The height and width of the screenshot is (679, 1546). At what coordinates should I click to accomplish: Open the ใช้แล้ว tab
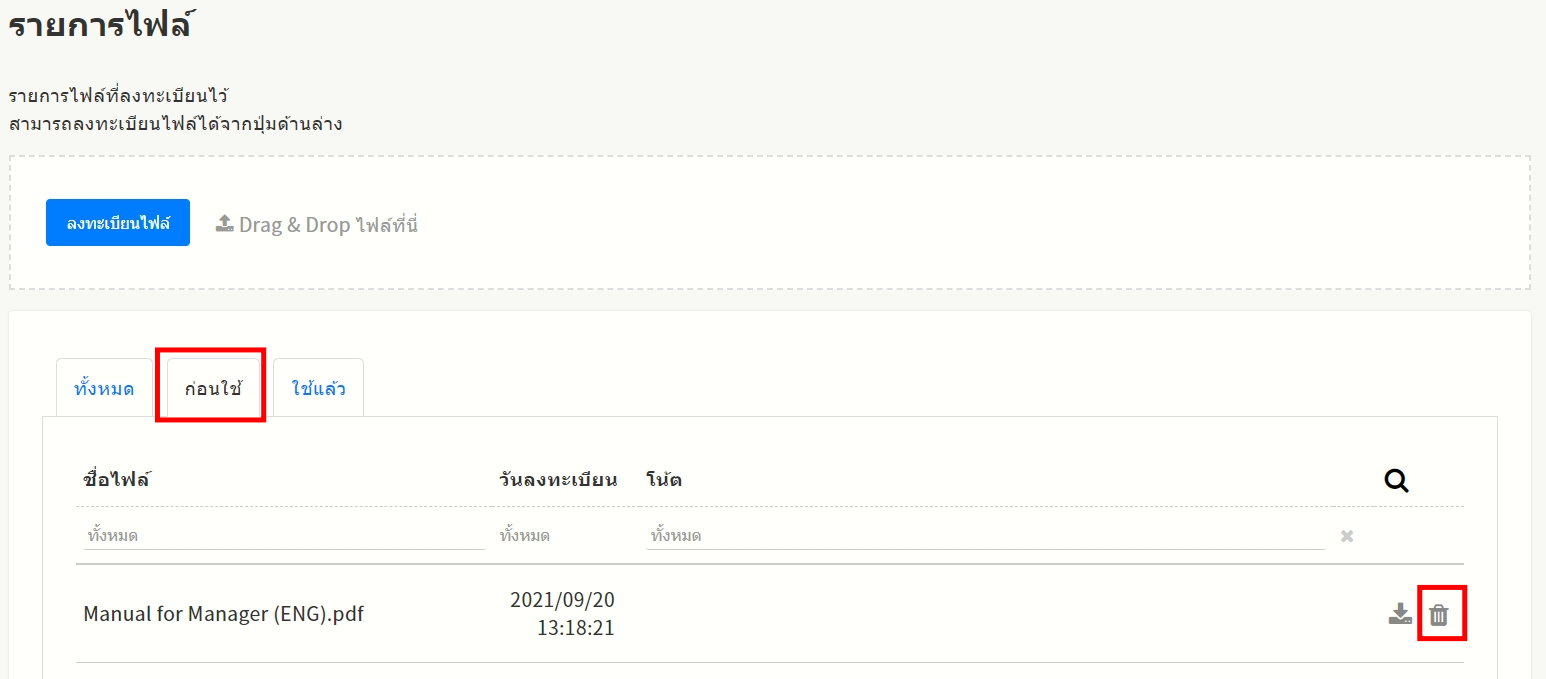pos(318,388)
